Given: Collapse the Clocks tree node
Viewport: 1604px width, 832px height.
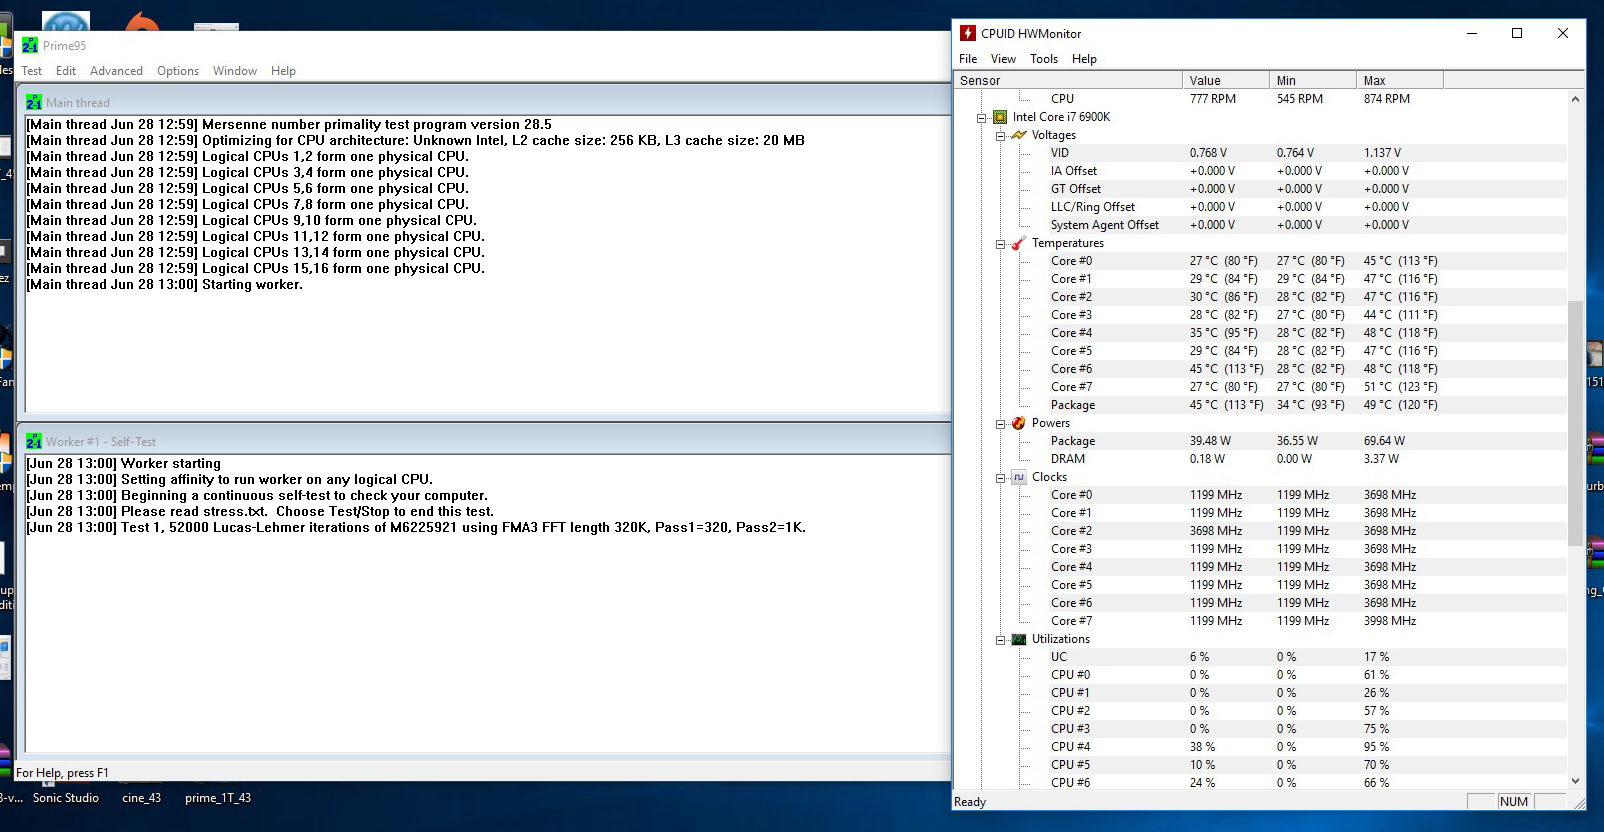Looking at the screenshot, I should click(x=1000, y=477).
